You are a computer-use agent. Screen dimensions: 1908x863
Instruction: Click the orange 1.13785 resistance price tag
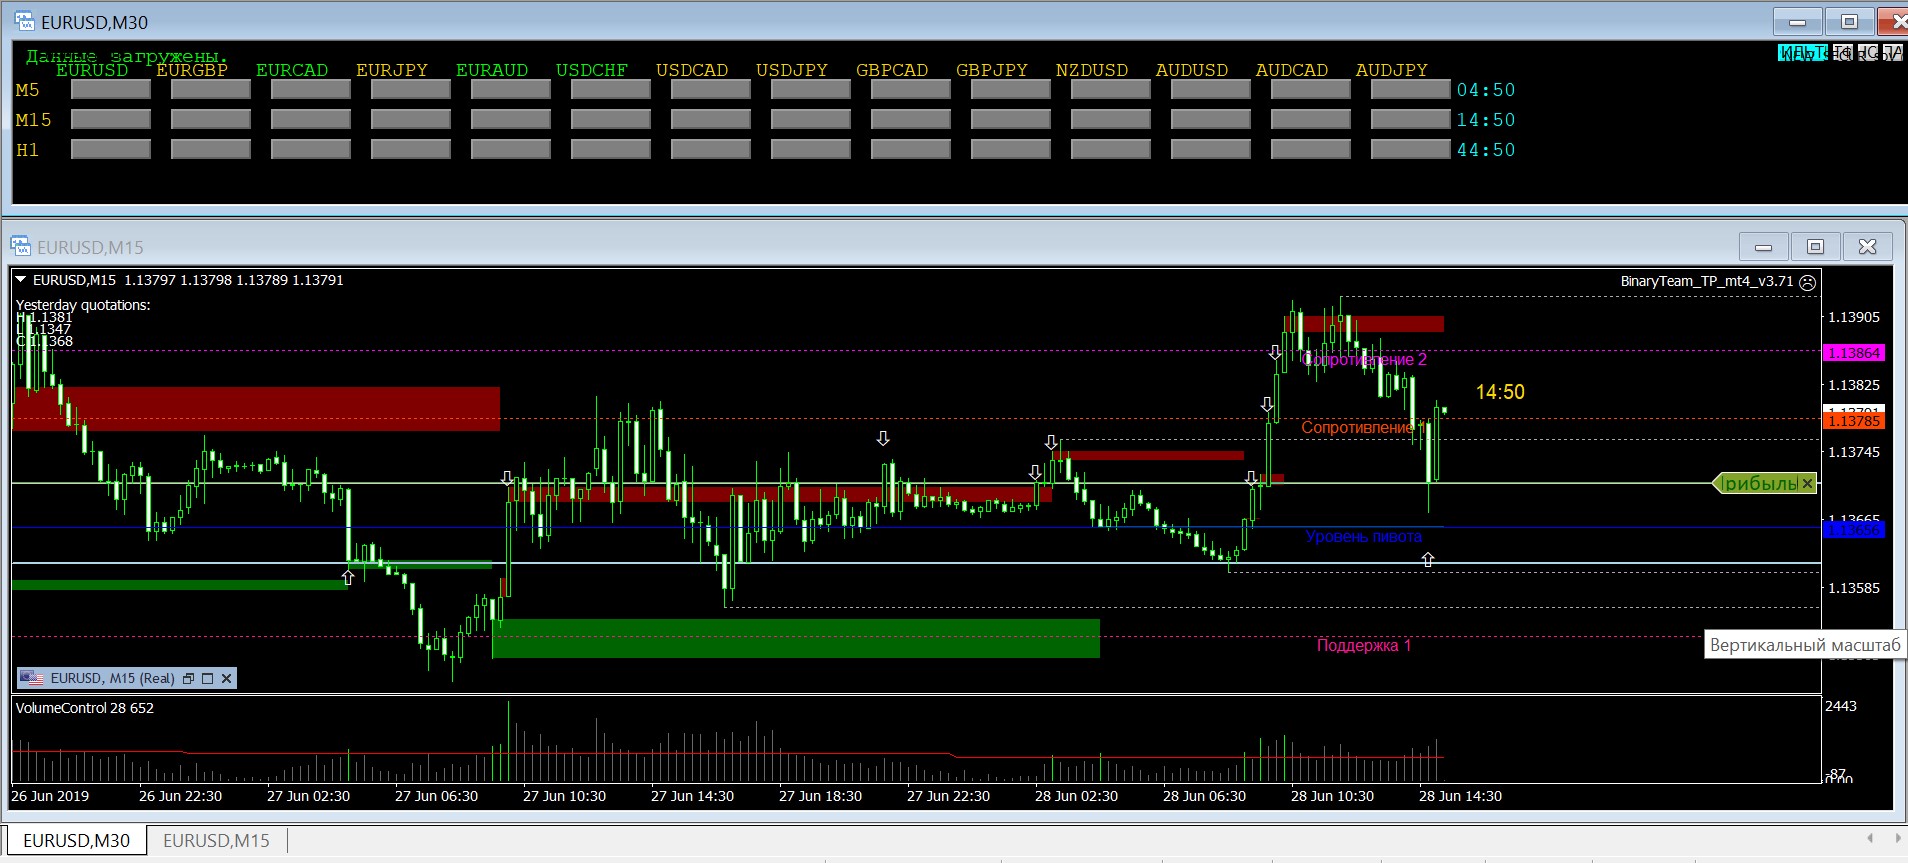click(x=1853, y=422)
